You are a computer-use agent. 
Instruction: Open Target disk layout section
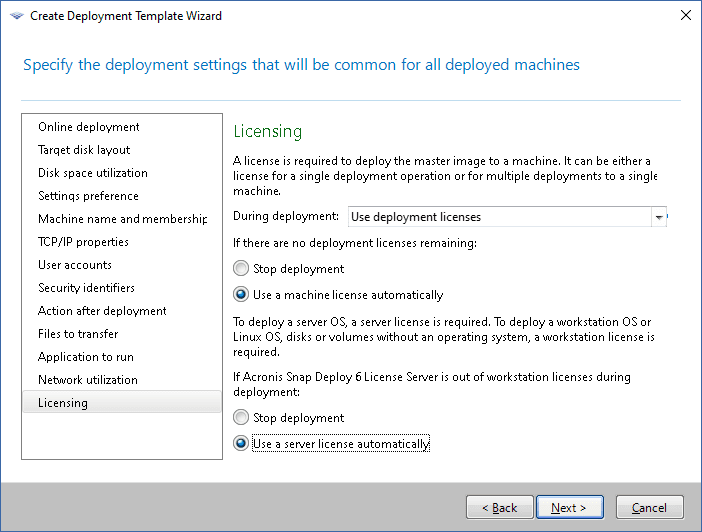point(84,150)
